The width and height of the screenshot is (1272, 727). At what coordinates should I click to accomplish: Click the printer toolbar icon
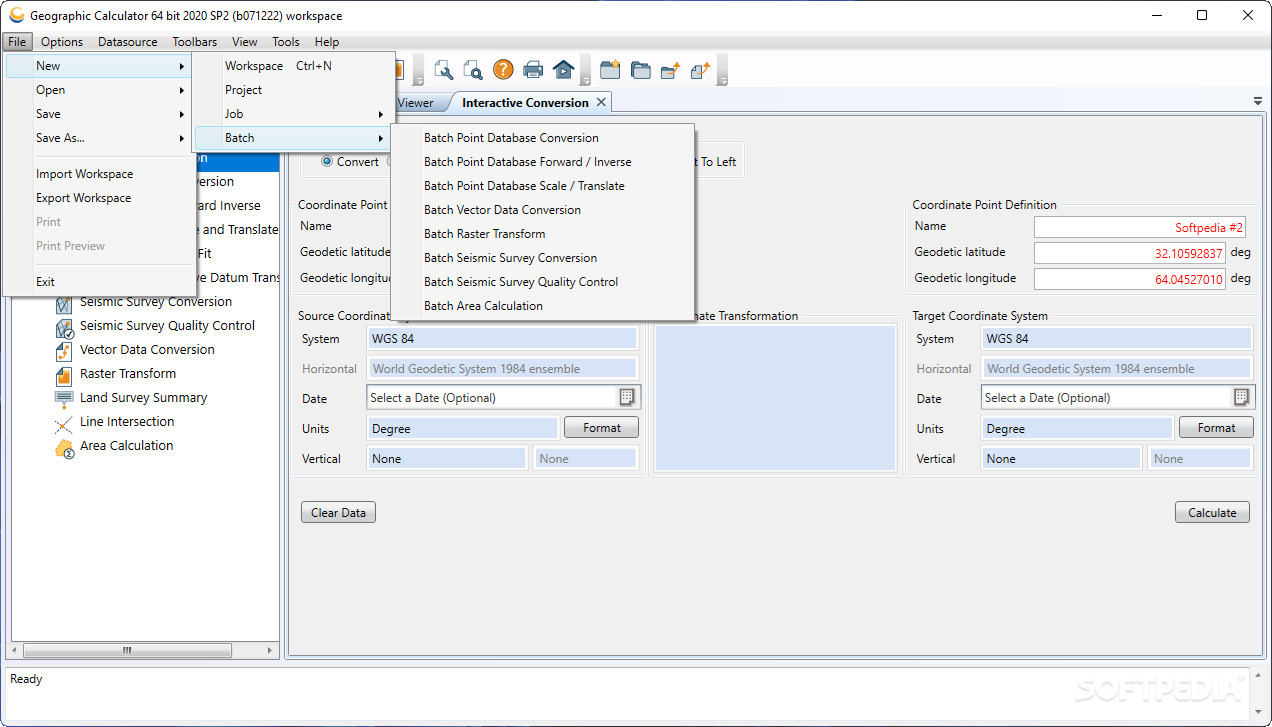click(x=533, y=70)
